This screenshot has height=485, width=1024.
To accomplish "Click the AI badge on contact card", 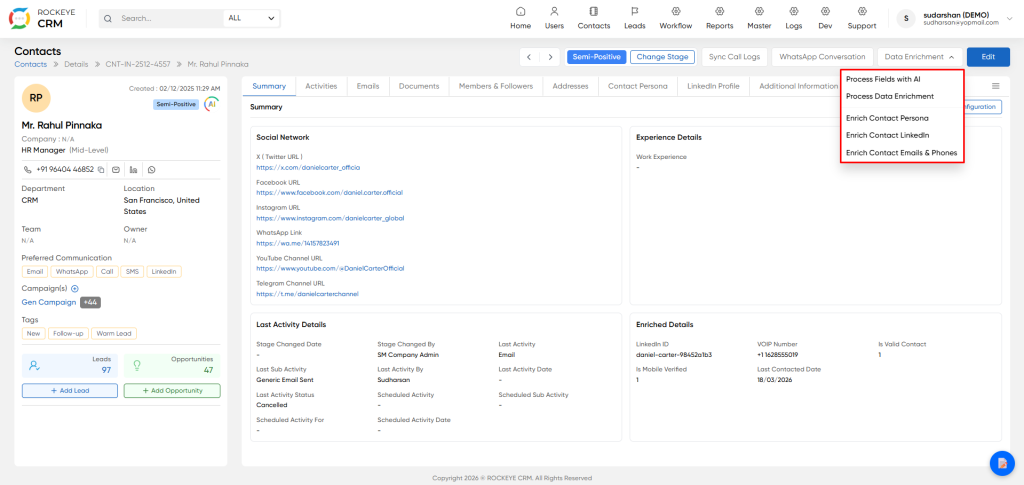I will (x=211, y=104).
